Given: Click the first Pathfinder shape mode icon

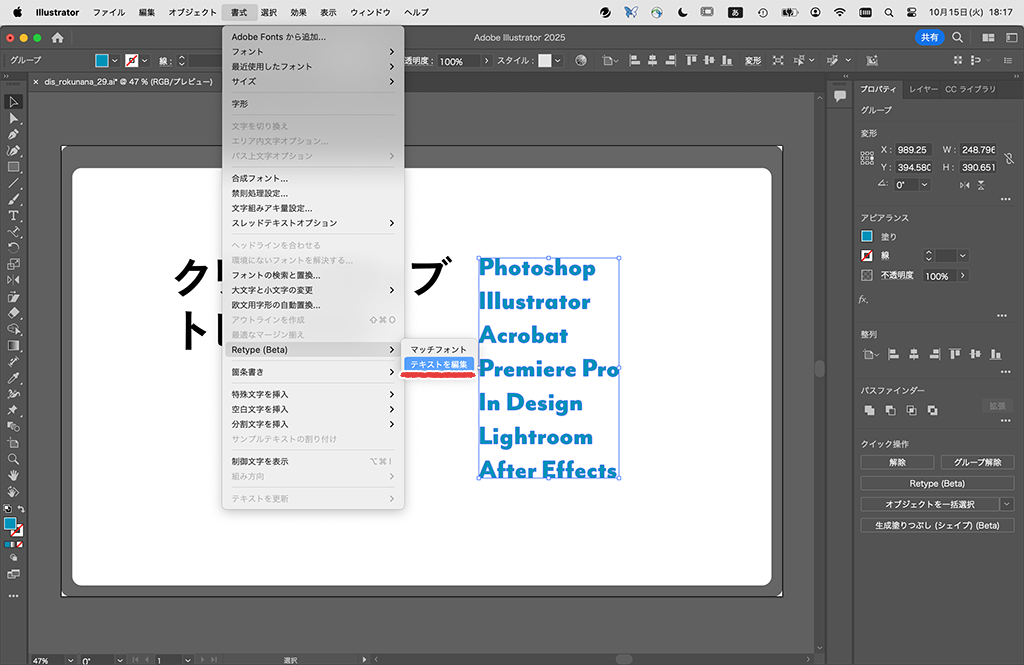Looking at the screenshot, I should 869,410.
